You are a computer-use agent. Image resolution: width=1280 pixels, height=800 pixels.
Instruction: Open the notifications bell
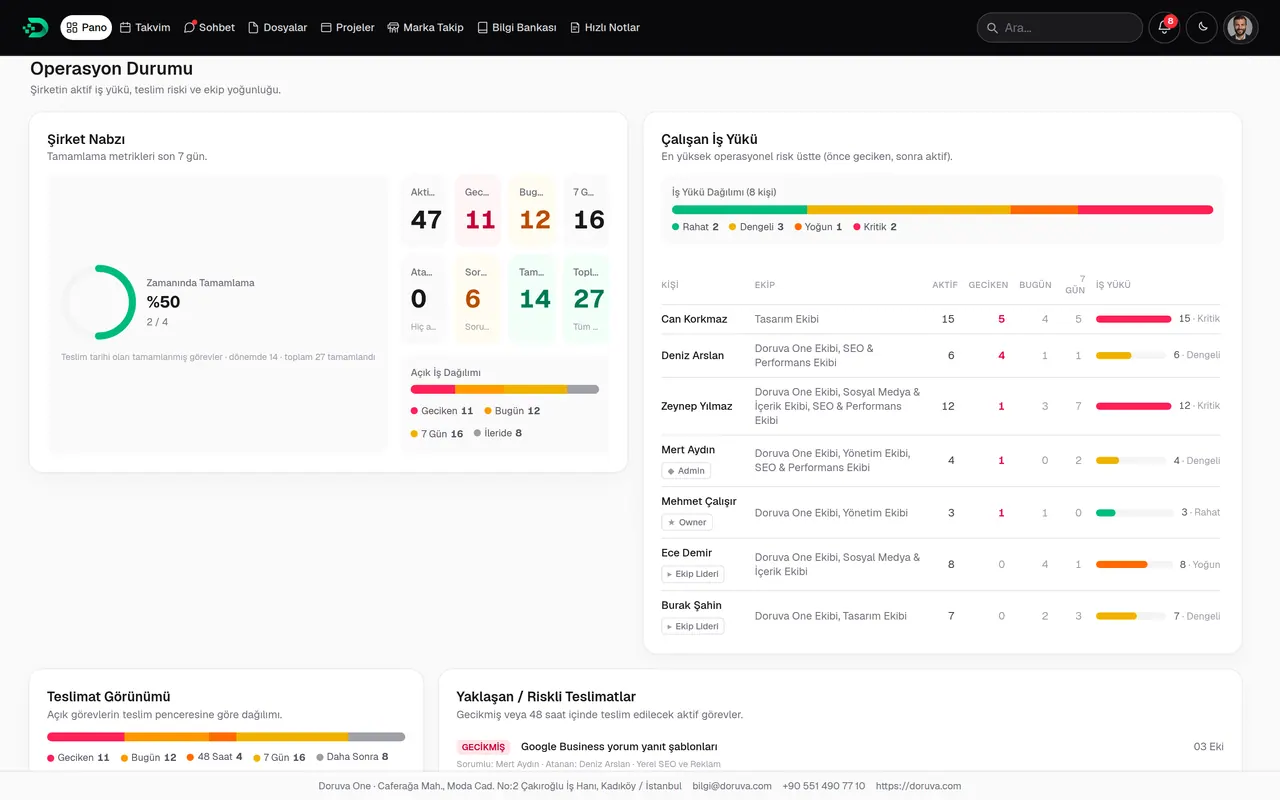tap(1164, 28)
